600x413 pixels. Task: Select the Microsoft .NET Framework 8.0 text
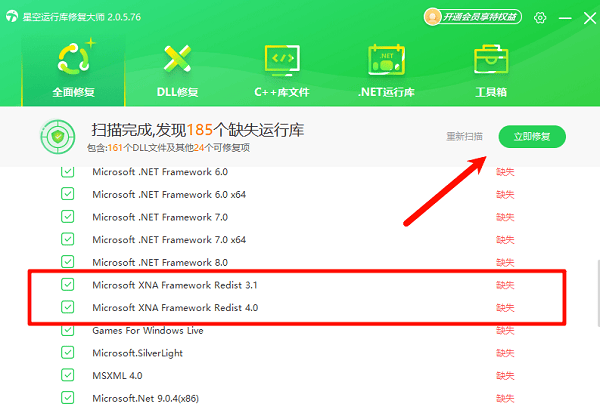pyautogui.click(x=160, y=262)
